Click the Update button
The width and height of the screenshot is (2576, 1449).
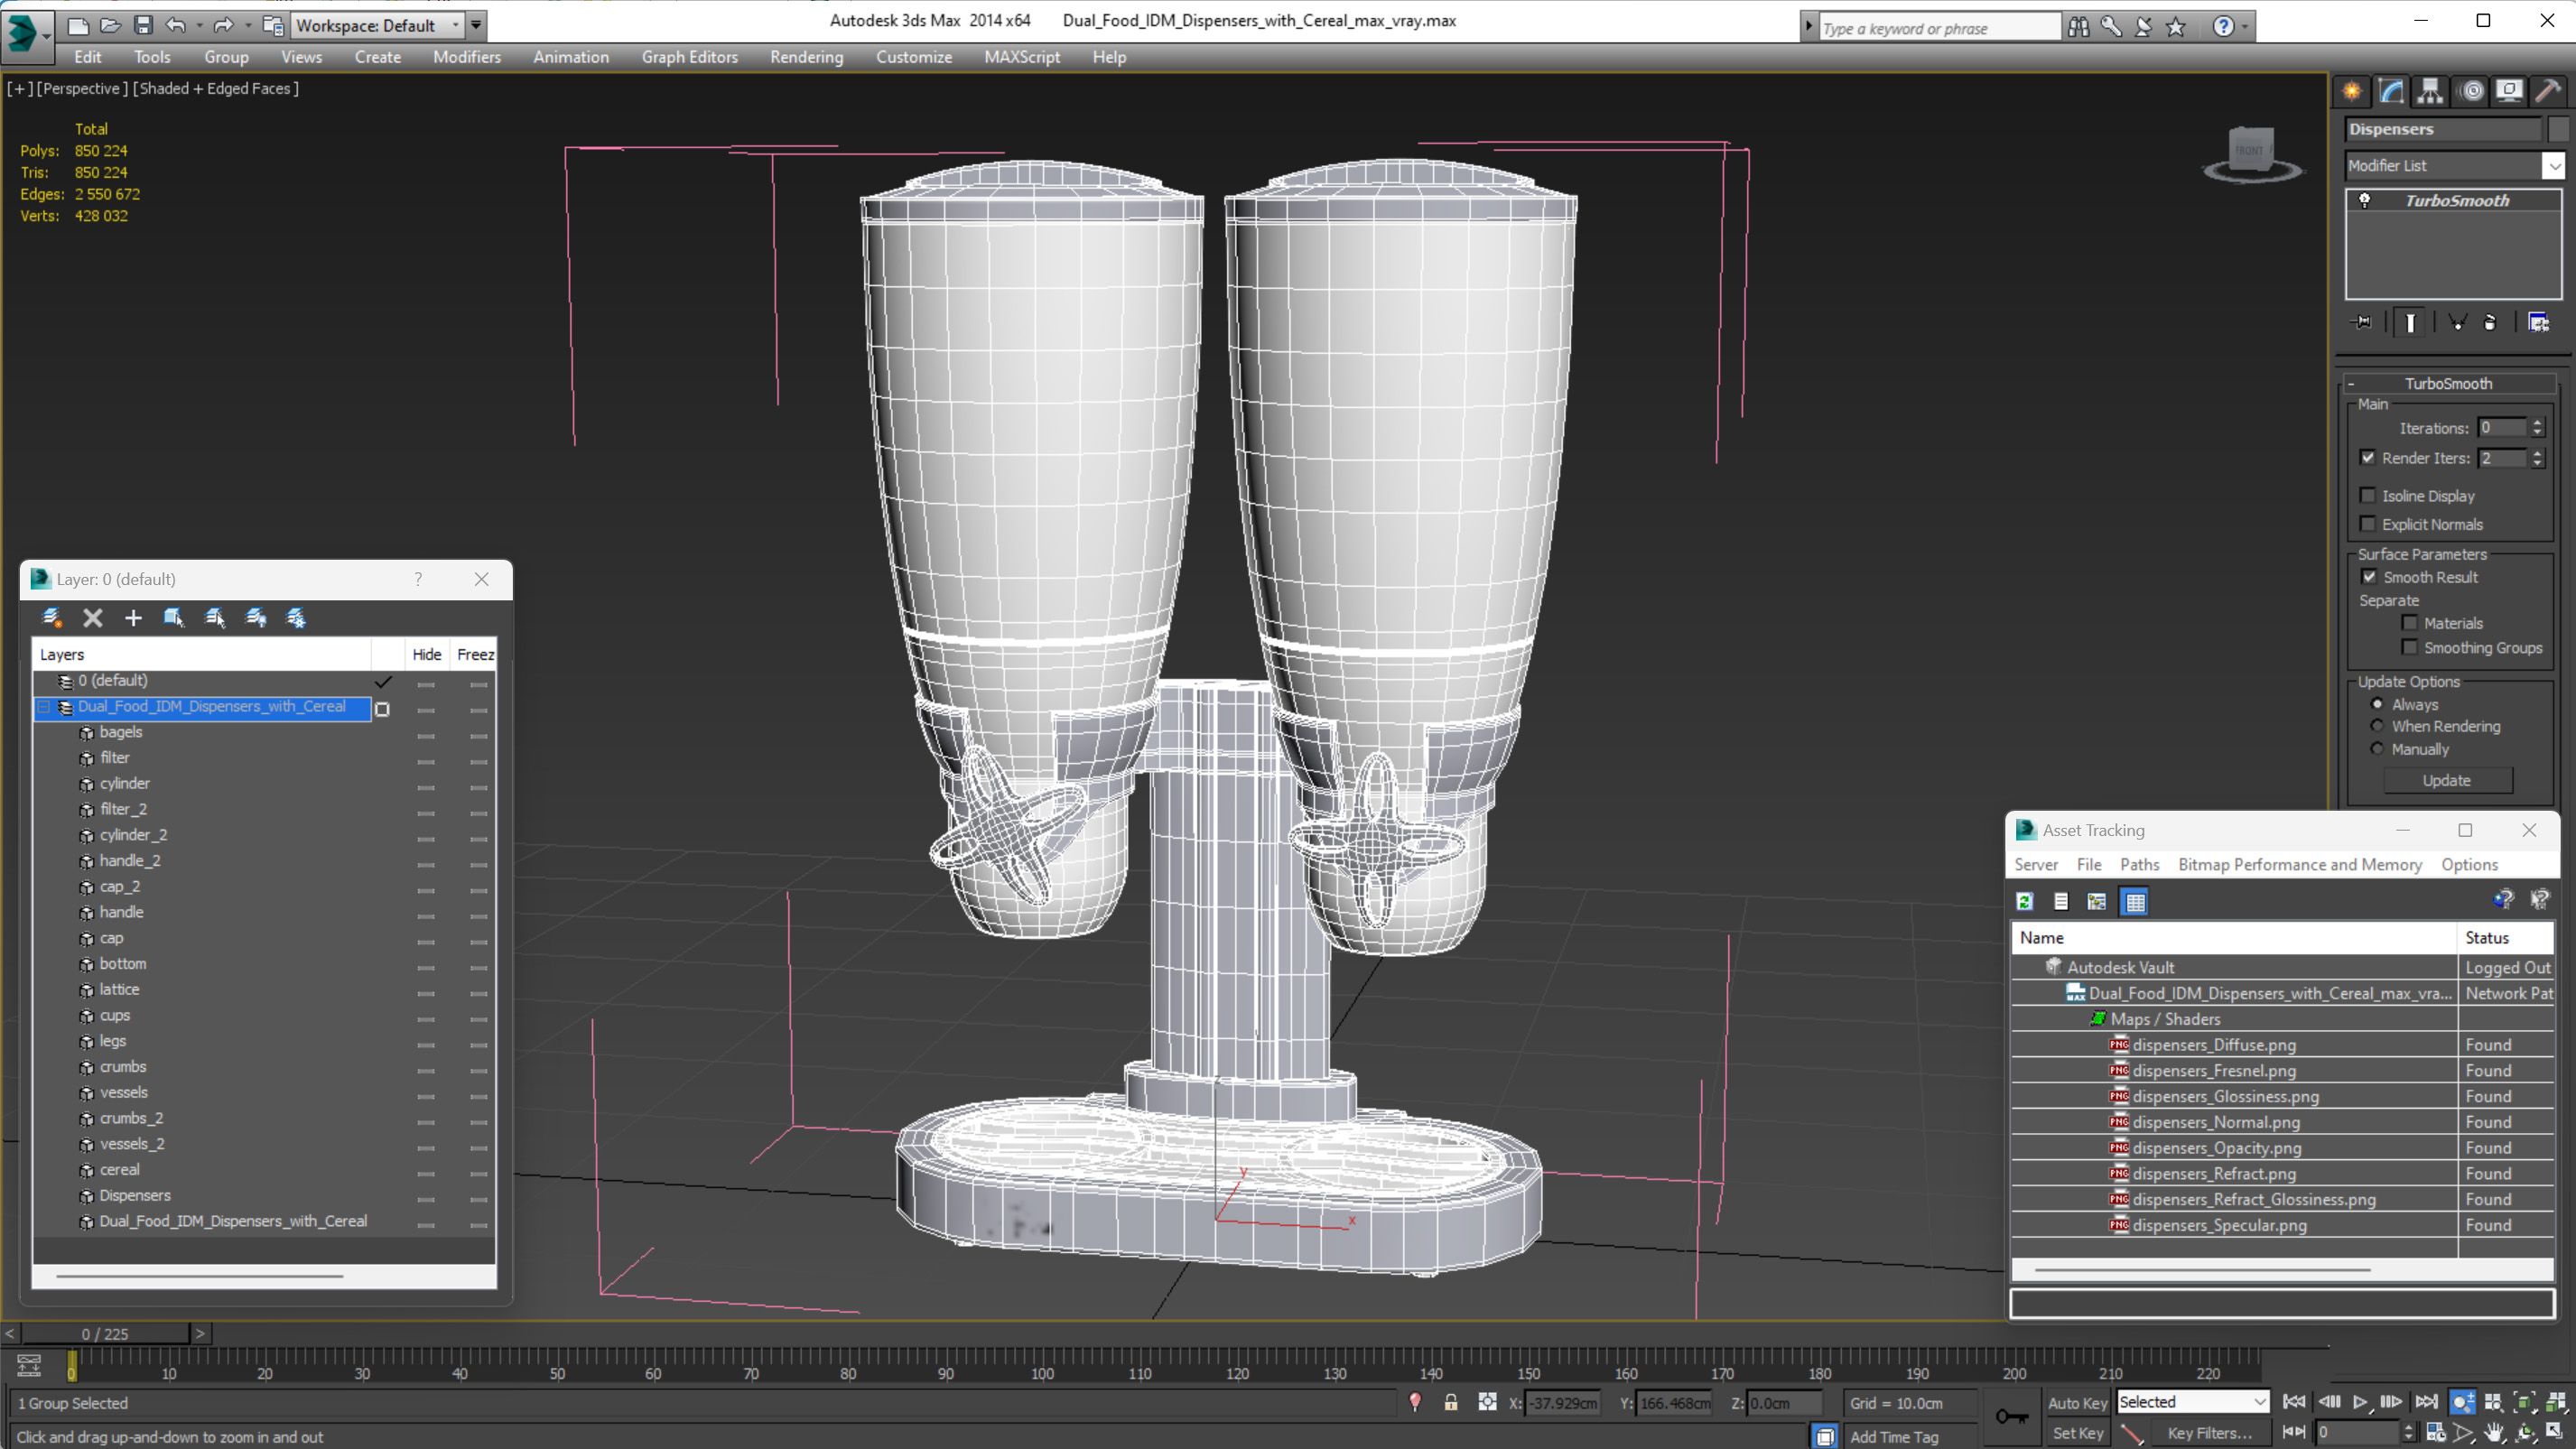coord(2446,781)
